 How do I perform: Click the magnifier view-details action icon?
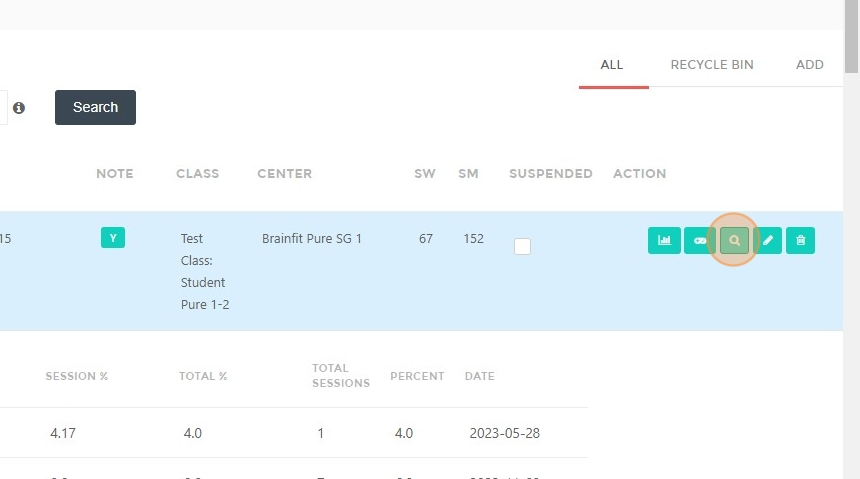(734, 240)
